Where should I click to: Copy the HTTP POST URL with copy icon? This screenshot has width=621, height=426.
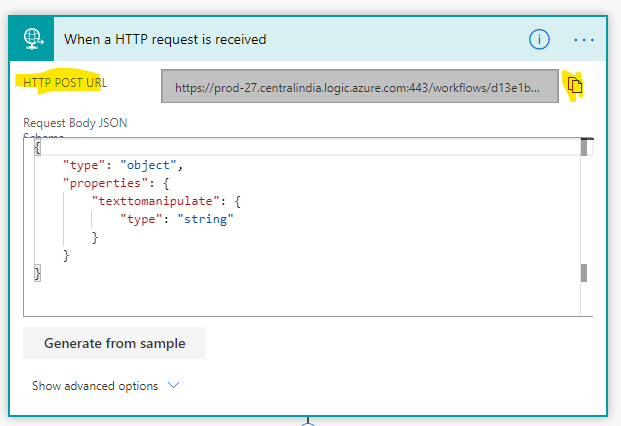click(x=575, y=86)
